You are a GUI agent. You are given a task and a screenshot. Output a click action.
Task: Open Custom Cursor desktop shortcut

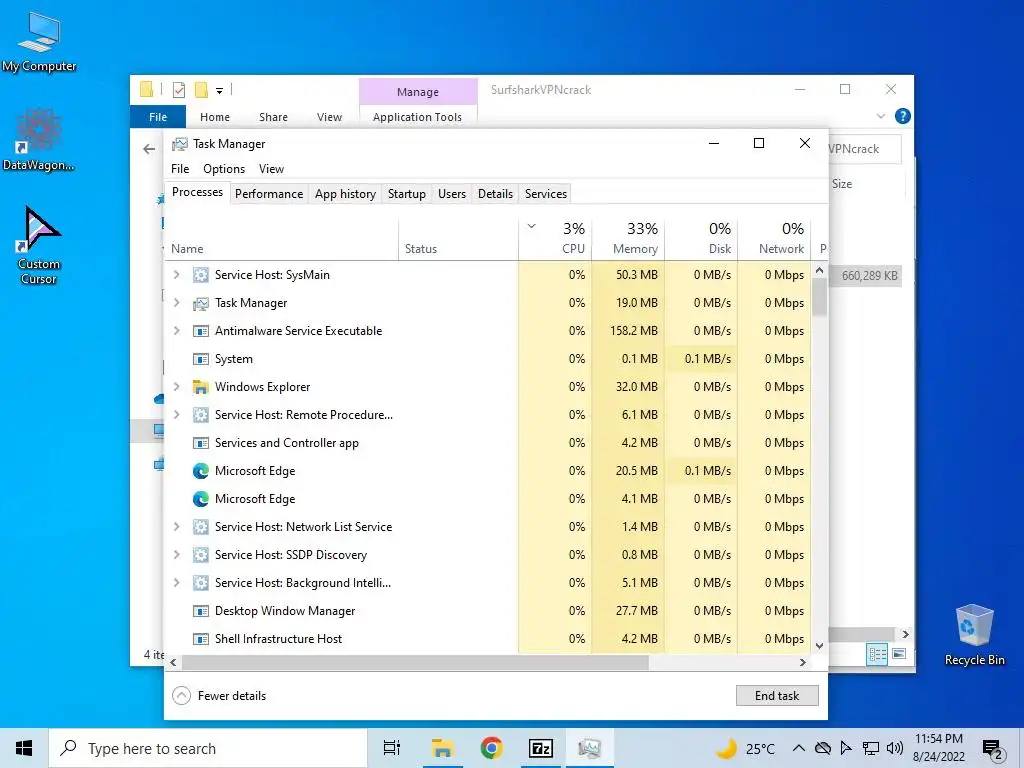click(39, 245)
